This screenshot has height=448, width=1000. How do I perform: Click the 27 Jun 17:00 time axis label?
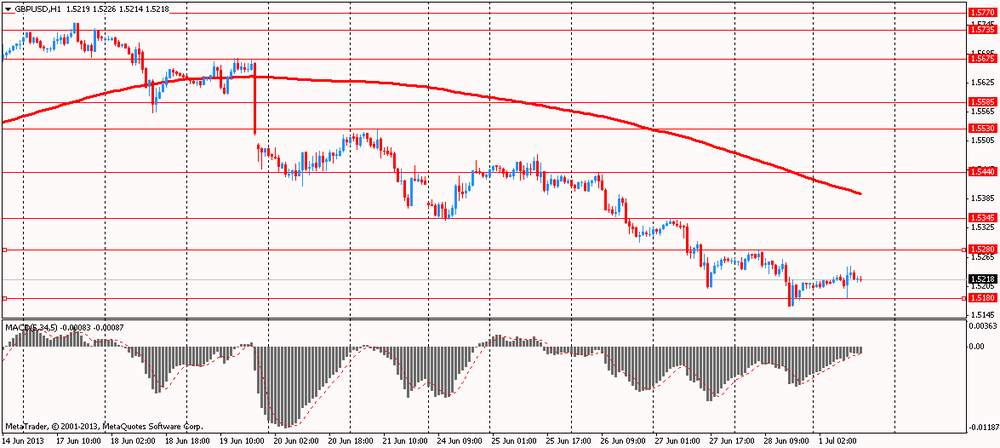coord(731,440)
